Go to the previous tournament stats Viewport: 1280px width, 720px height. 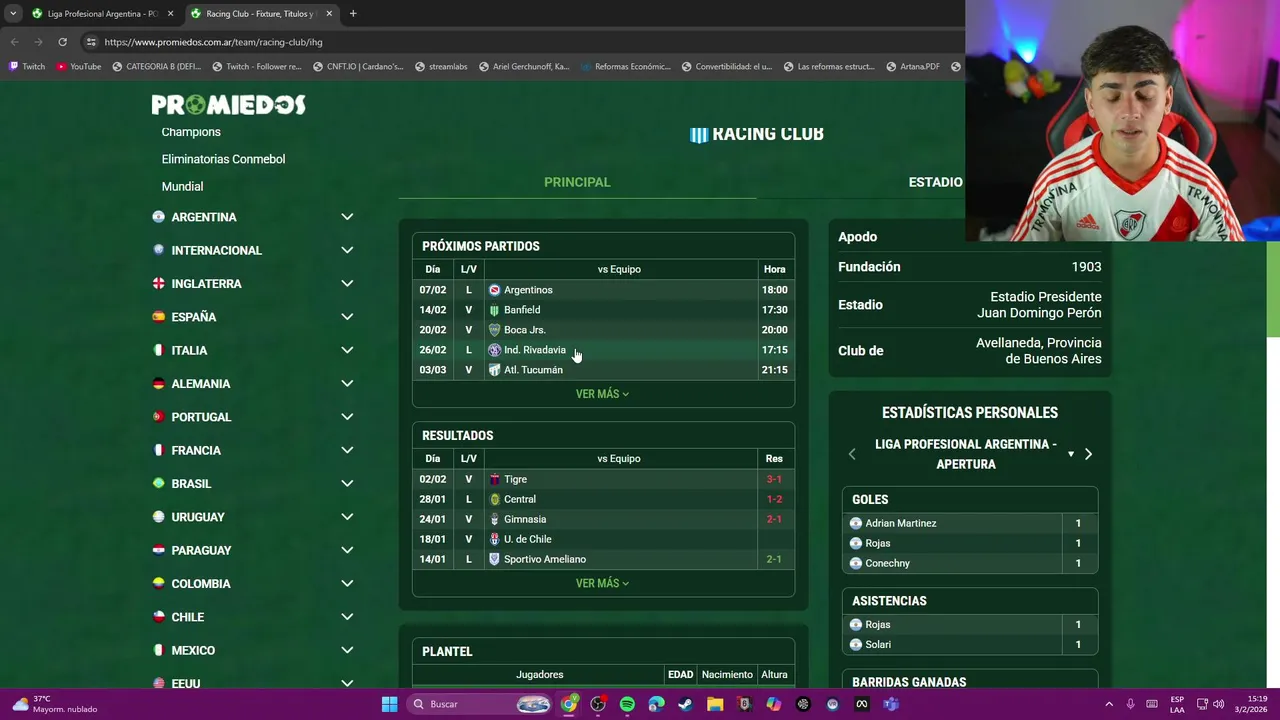(x=852, y=454)
